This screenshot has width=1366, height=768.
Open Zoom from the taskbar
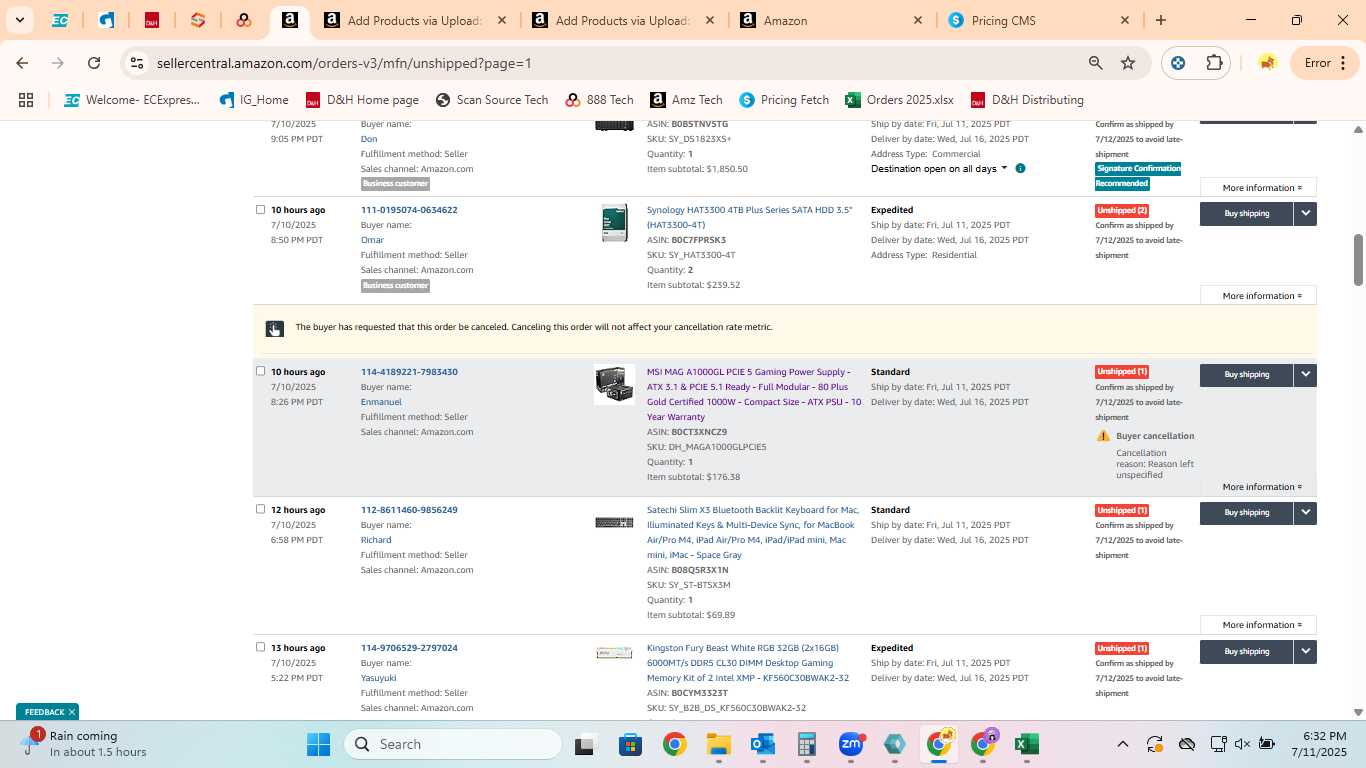tap(851, 744)
